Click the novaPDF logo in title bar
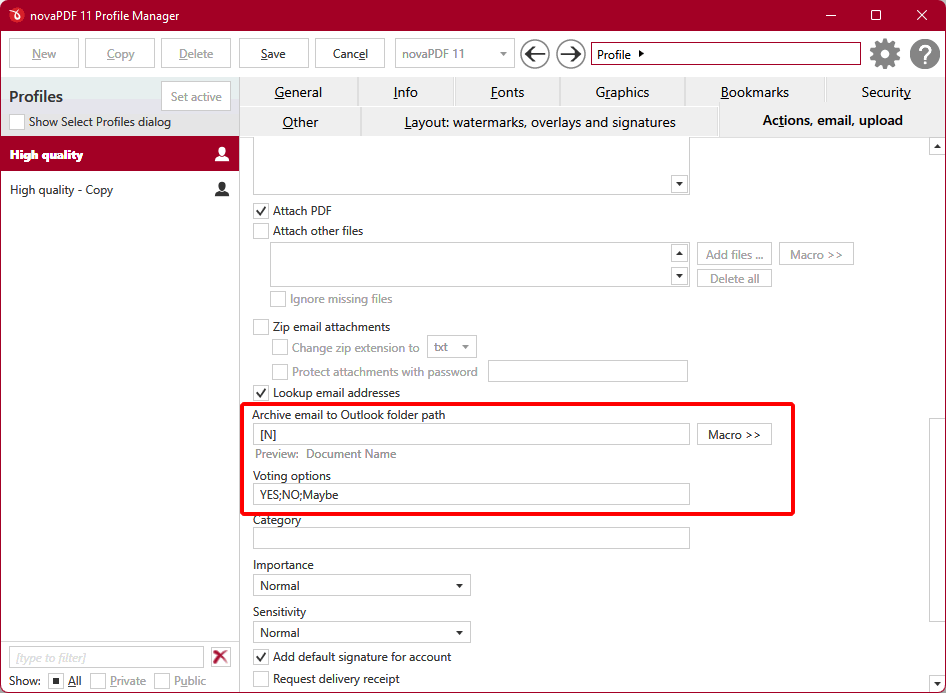This screenshot has height=693, width=946. (16, 15)
